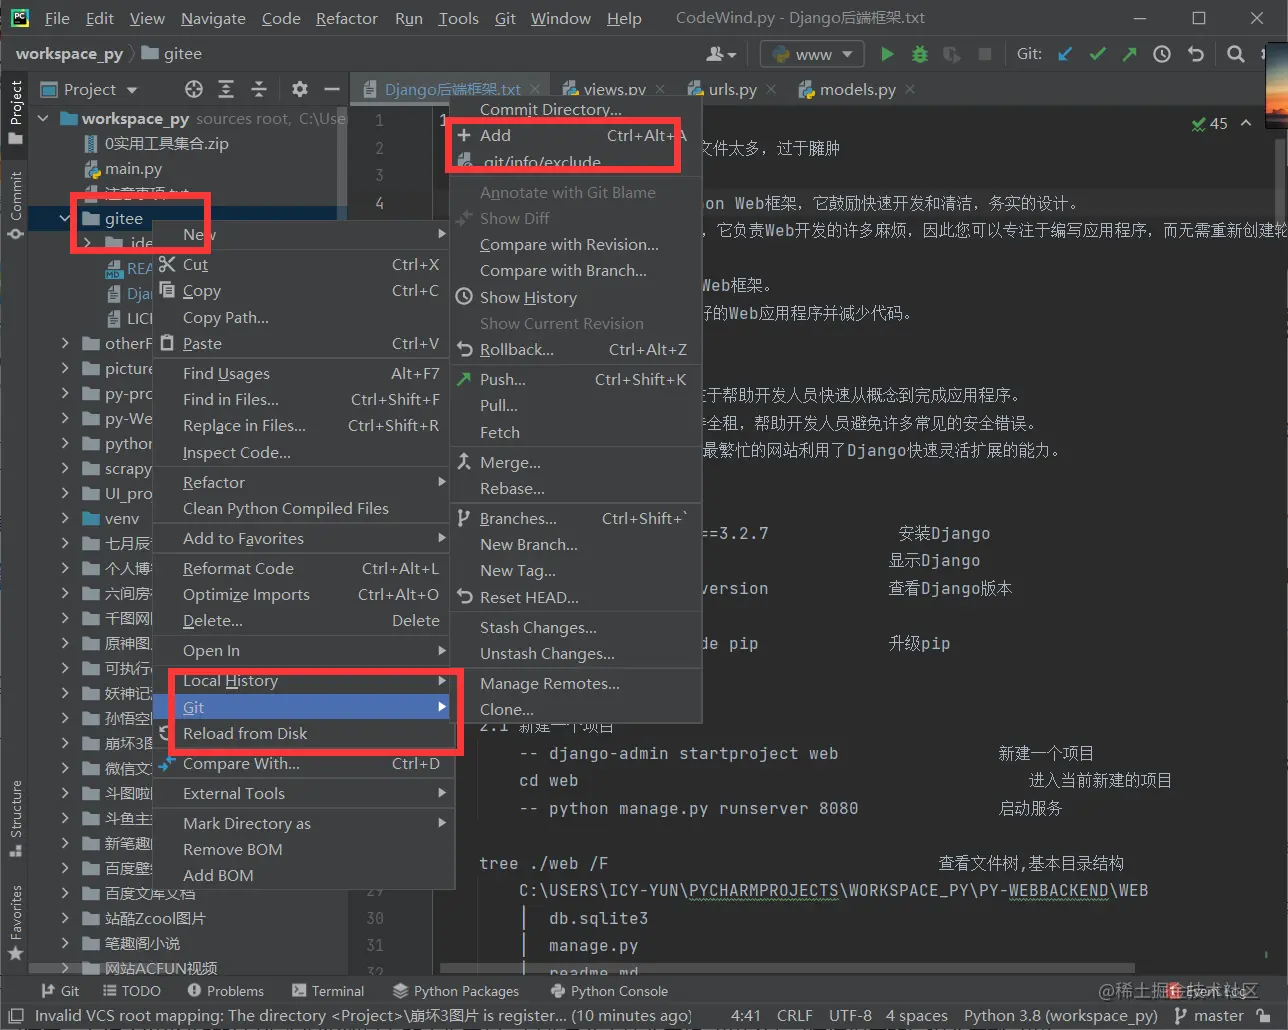Run the www configuration with the green play icon
The image size is (1288, 1030).
point(887,54)
